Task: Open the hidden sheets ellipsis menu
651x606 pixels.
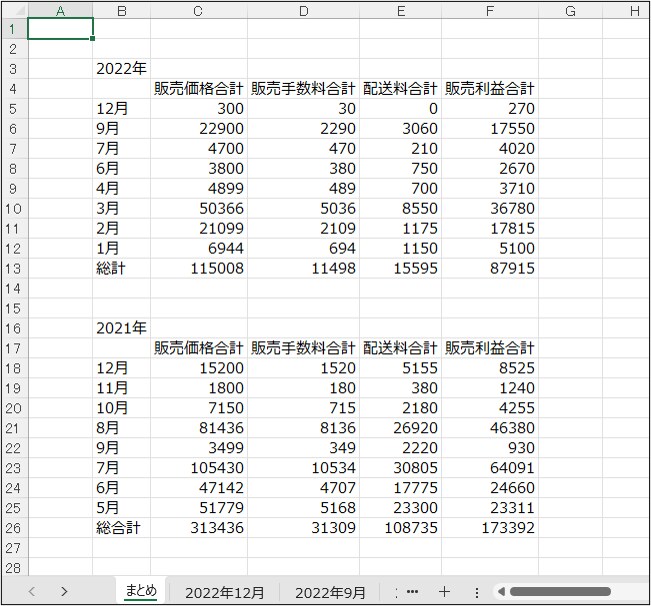Action: click(412, 592)
